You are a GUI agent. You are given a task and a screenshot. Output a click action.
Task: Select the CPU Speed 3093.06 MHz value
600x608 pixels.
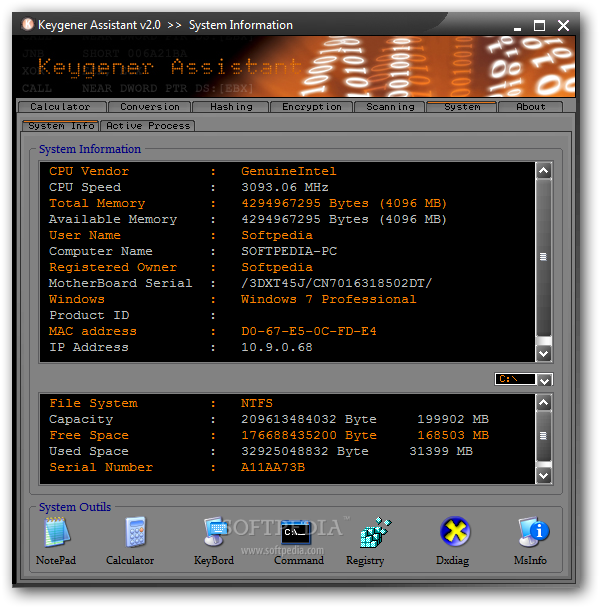285,187
